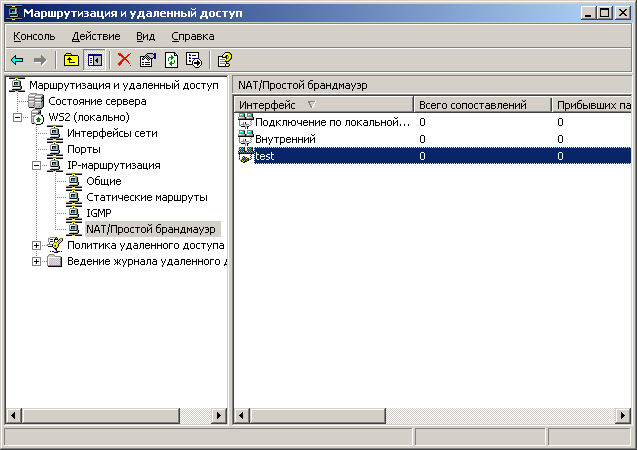This screenshot has height=450, width=637.
Task: Sort by the Интерфейс column header
Action: 324,105
